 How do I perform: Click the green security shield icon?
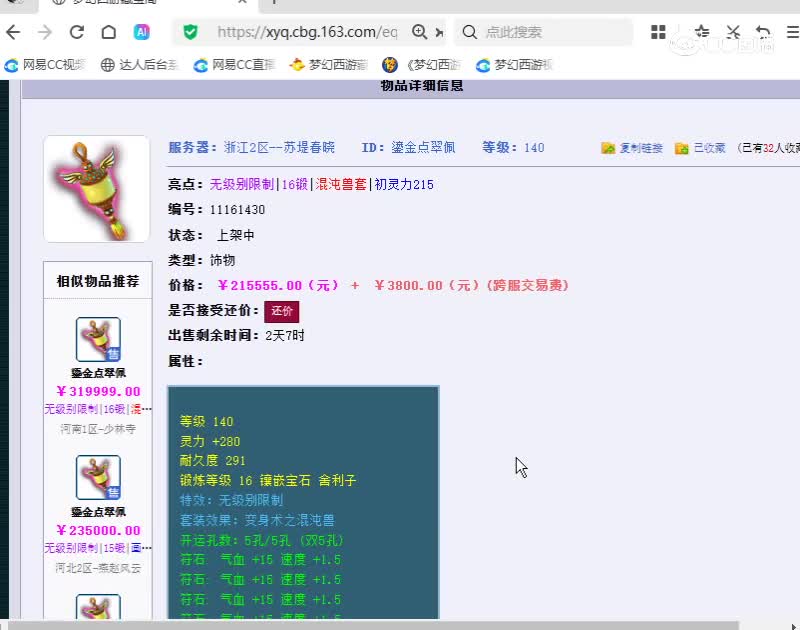point(190,32)
